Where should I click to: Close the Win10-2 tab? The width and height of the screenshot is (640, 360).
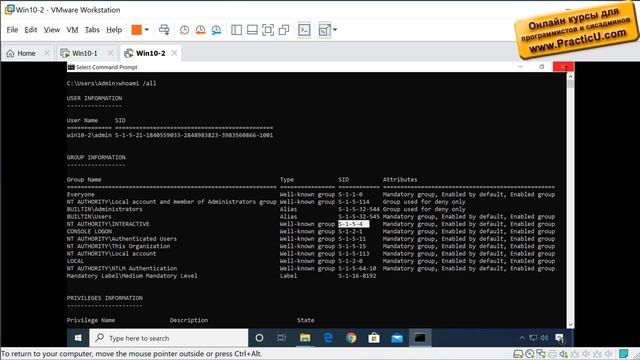point(174,53)
